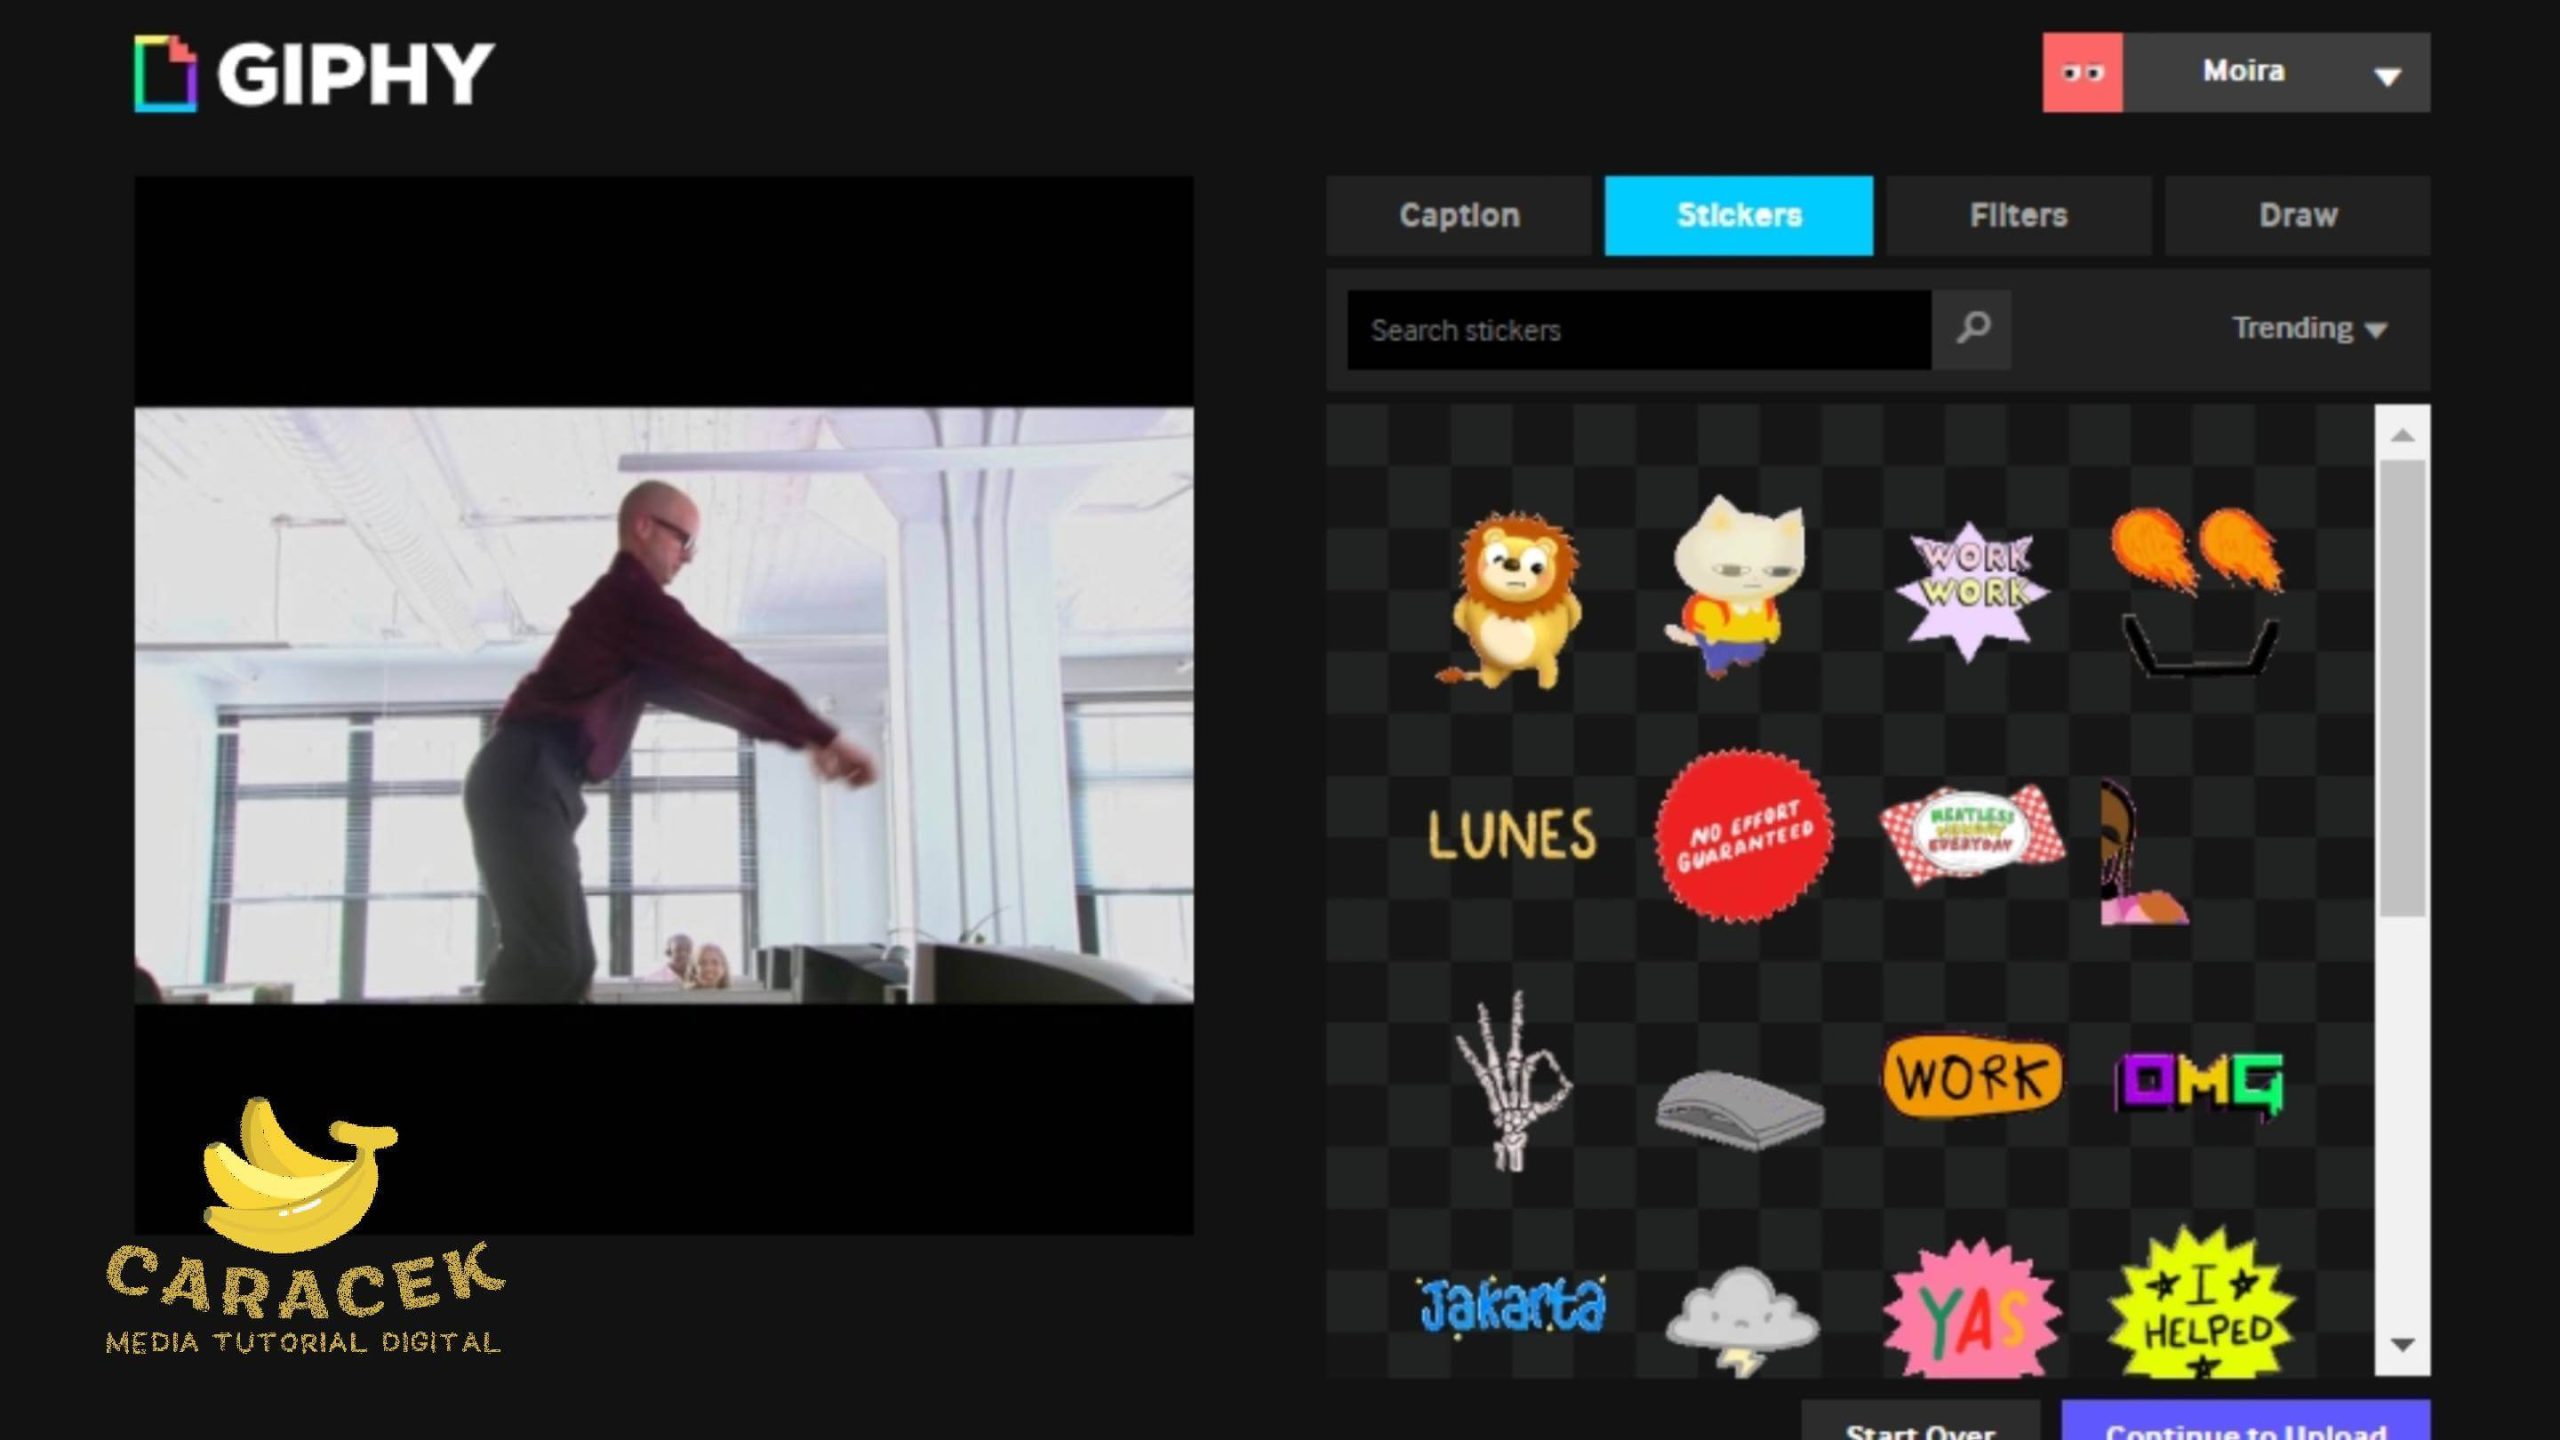The width and height of the screenshot is (2560, 1440).
Task: Pick the skeleton hand sticker
Action: coord(1512,1081)
